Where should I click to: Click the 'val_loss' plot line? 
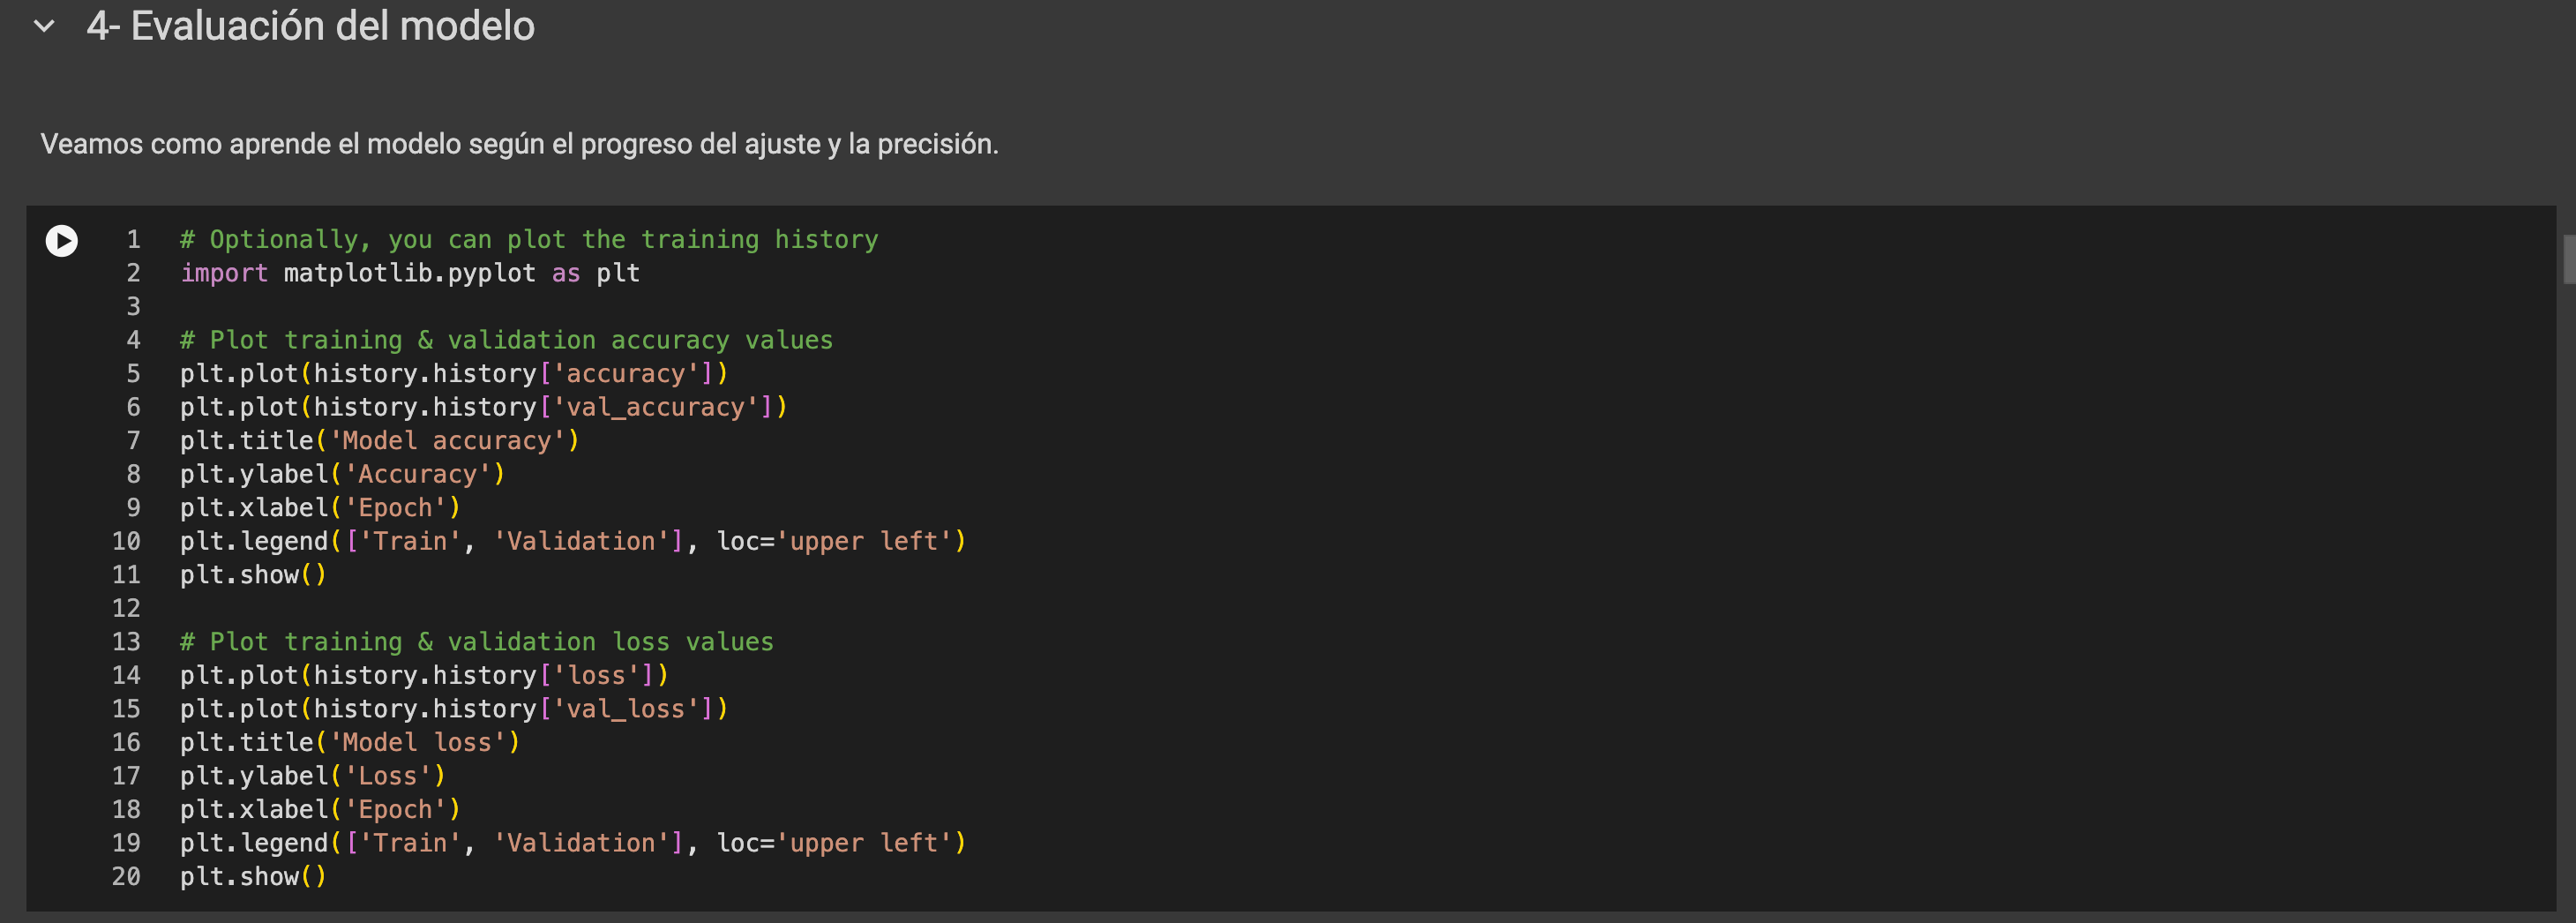[454, 709]
